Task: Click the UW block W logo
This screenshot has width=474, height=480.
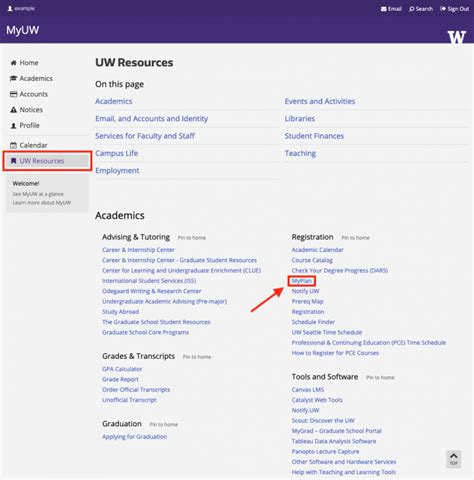Action: (456, 37)
